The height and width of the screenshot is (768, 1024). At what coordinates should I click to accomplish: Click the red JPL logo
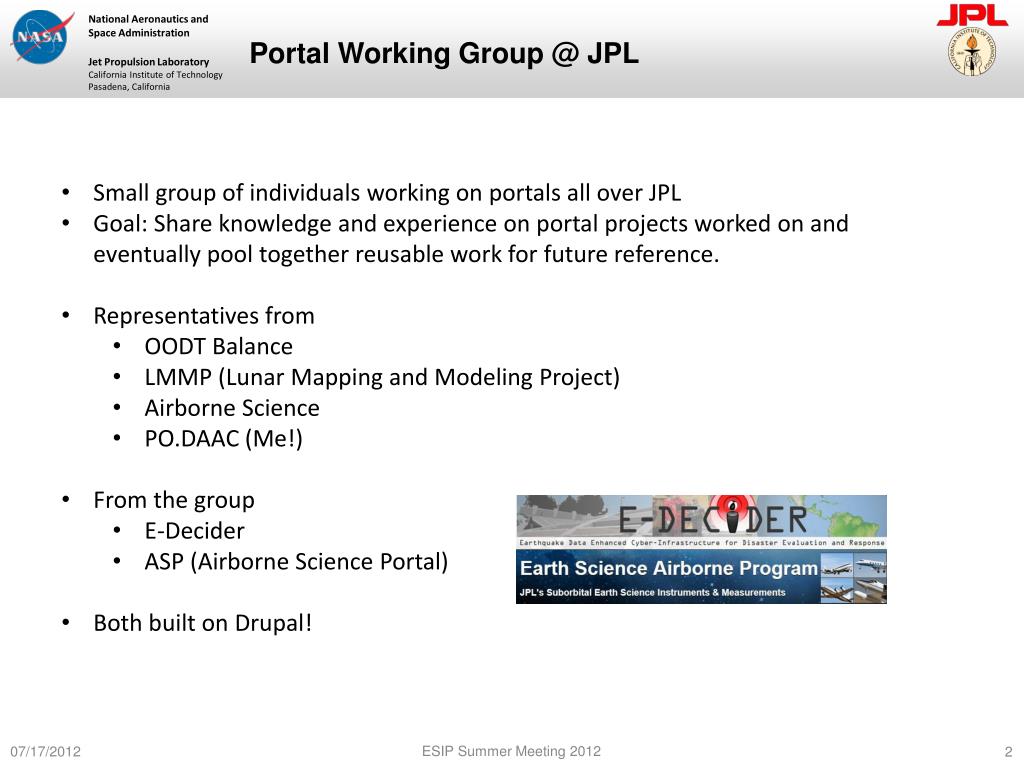coord(972,15)
